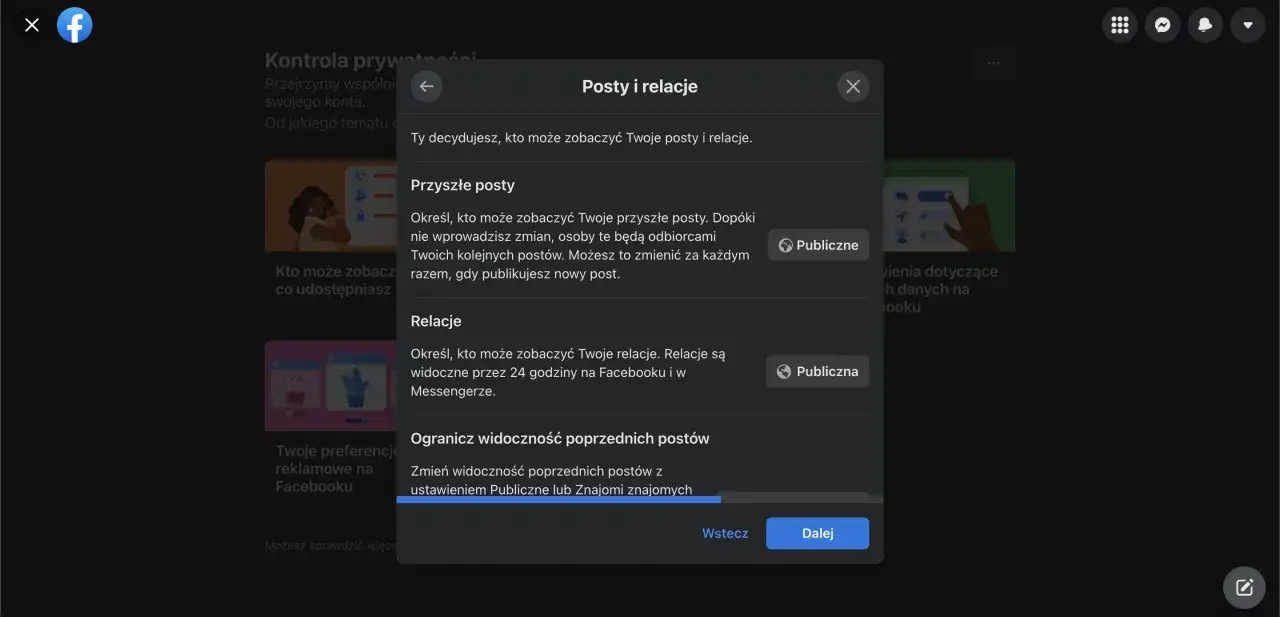Click the blue progress bar of the checkup
Viewport: 1280px width, 617px height.
click(x=558, y=497)
